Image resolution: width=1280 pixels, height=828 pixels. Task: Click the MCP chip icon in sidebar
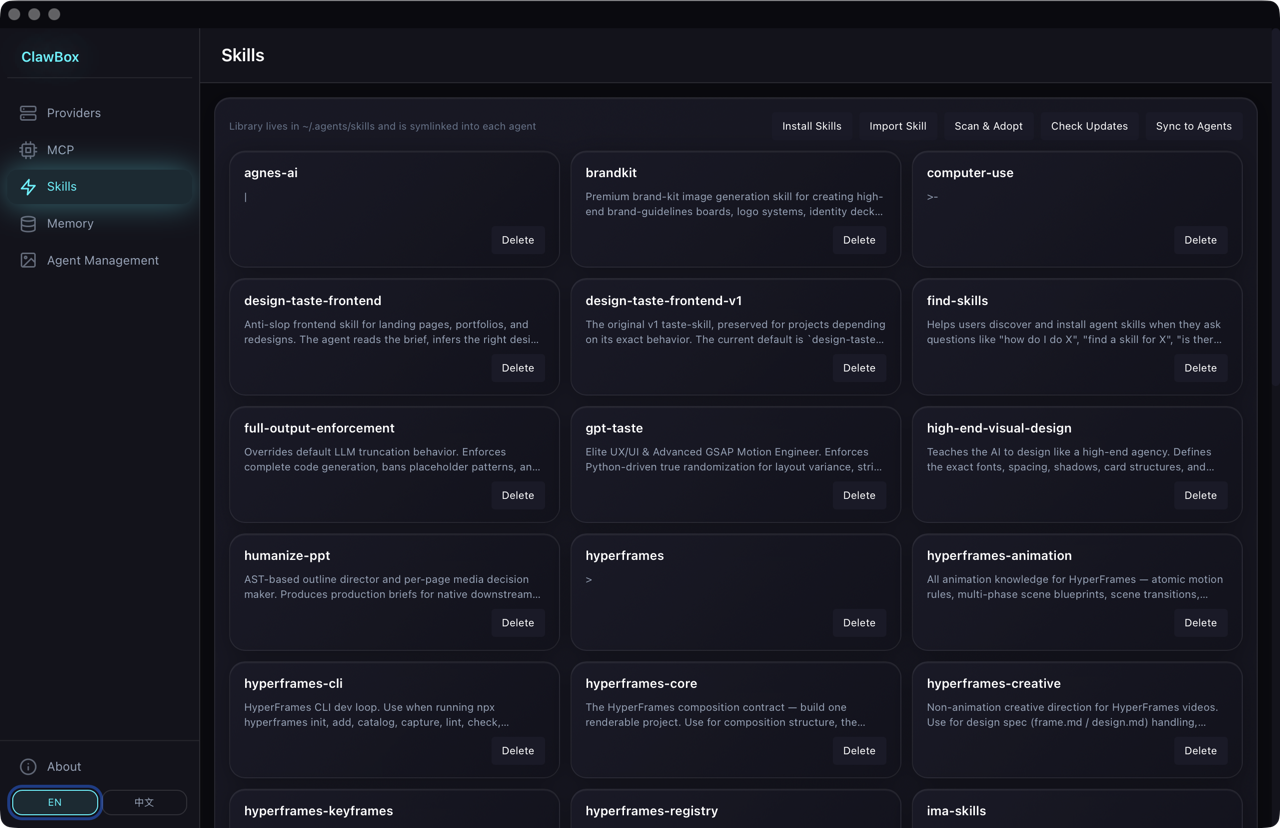[28, 150]
